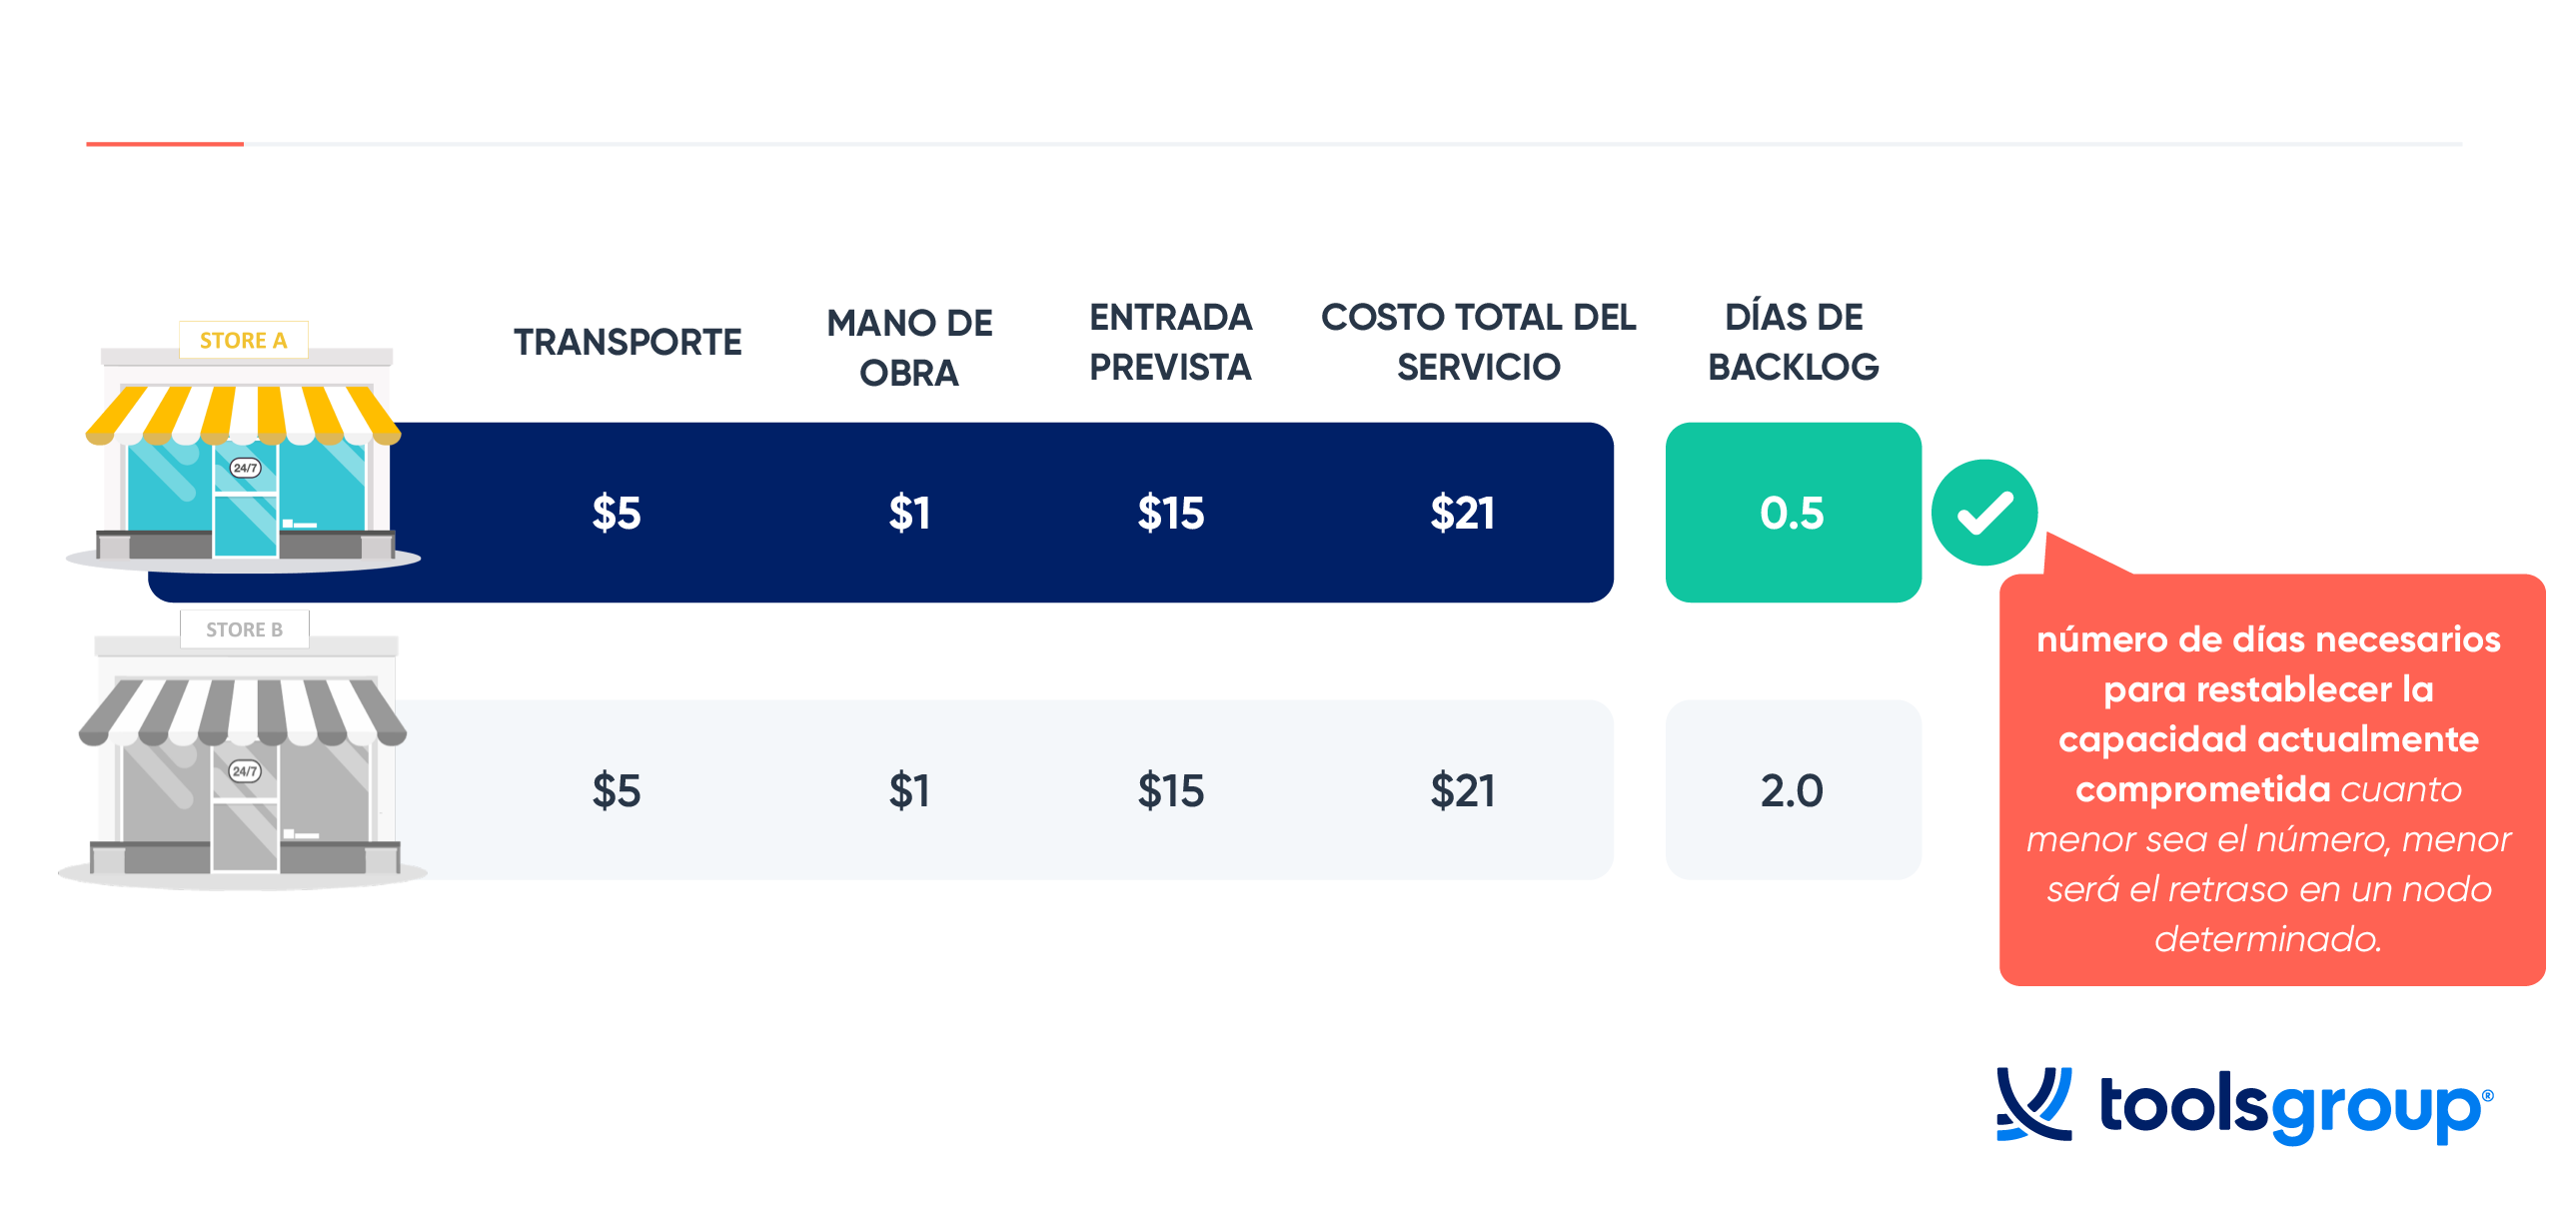The height and width of the screenshot is (1211, 2576).
Task: Click the gray Store B shop illustration
Action: tap(243, 750)
